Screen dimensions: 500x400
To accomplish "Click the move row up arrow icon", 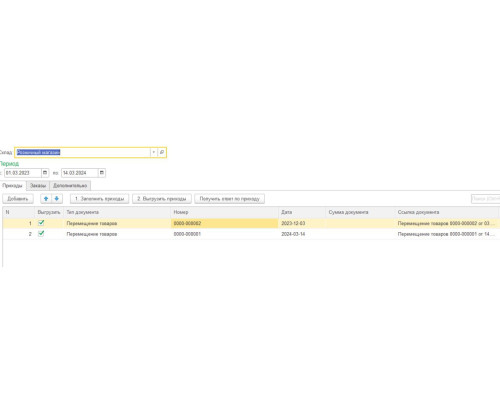I will (46, 199).
